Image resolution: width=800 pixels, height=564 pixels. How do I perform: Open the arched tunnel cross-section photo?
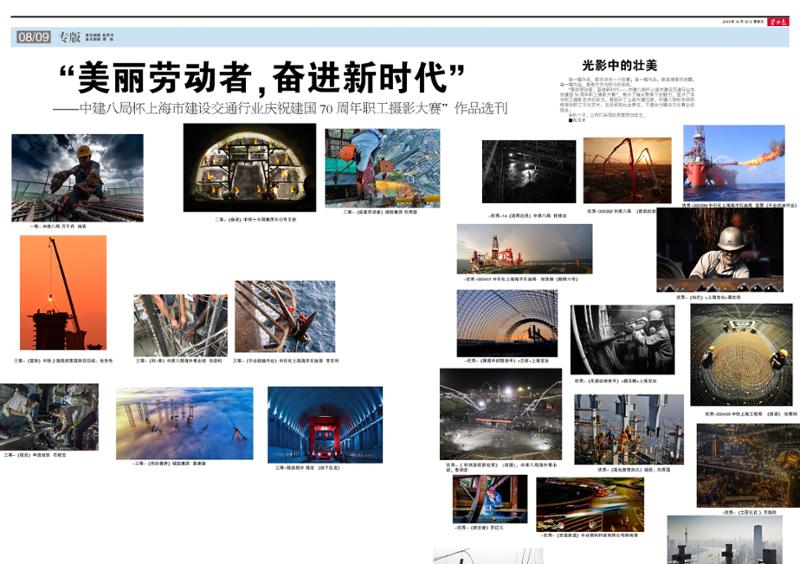tap(249, 167)
